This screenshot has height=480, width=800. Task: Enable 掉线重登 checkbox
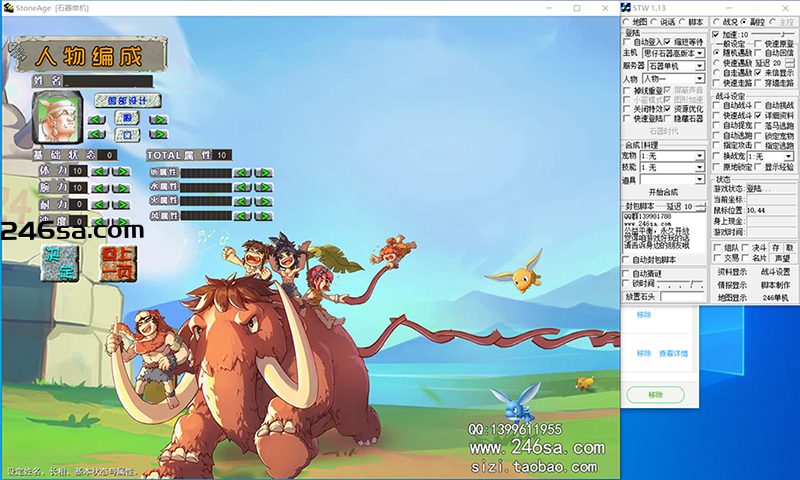click(x=628, y=90)
